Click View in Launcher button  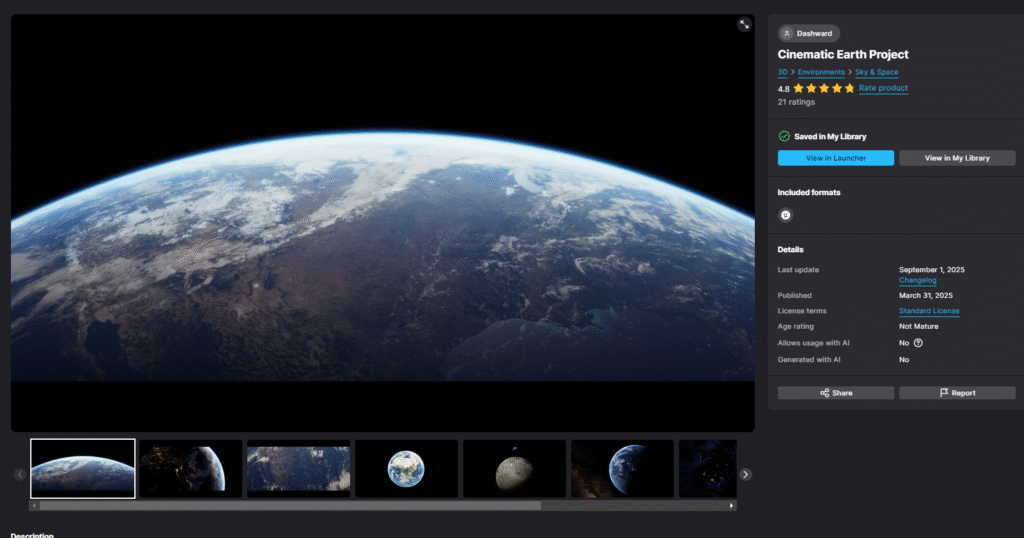[836, 158]
